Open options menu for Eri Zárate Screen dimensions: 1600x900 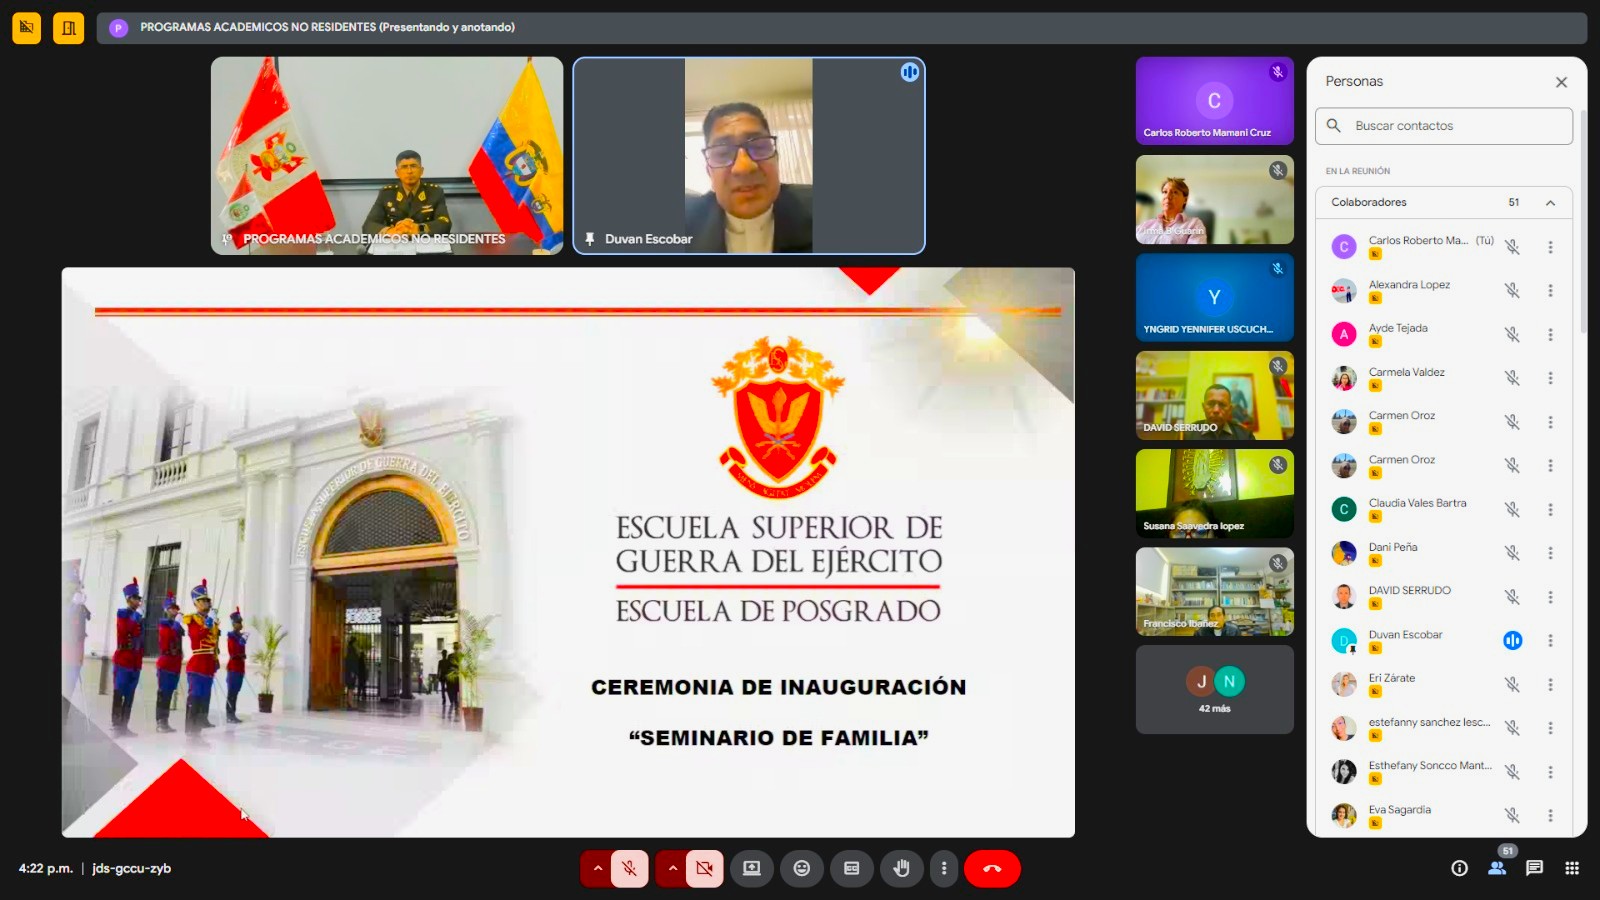[x=1551, y=684]
